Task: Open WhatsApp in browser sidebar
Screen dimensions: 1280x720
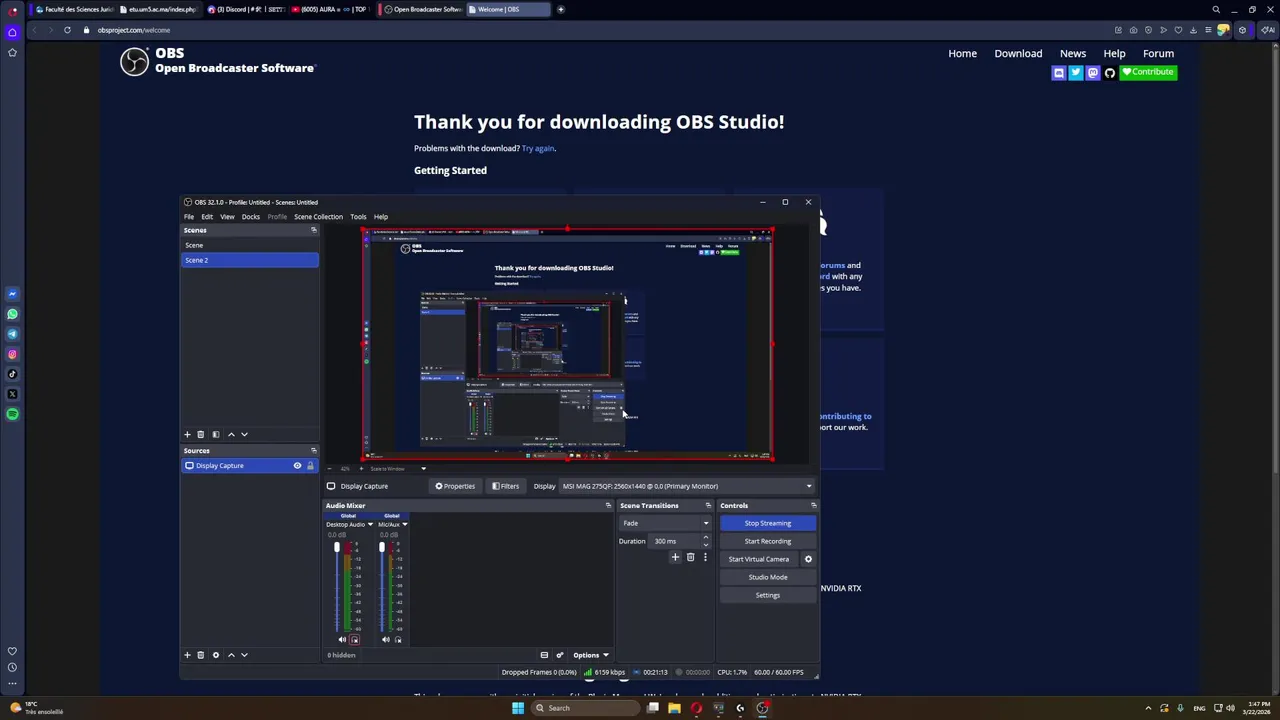Action: click(x=12, y=314)
